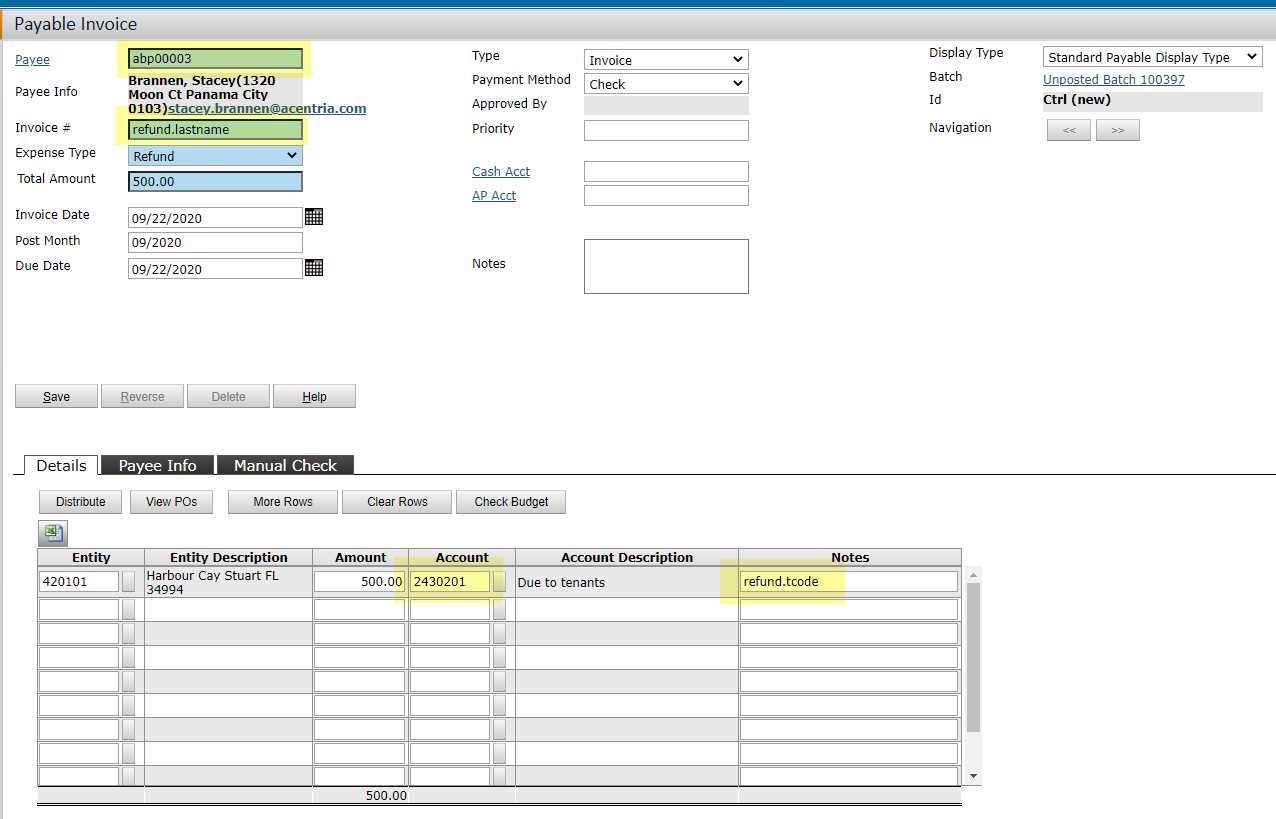
Task: Click the stacey.brannen@acentria.com email link
Action: [x=267, y=108]
